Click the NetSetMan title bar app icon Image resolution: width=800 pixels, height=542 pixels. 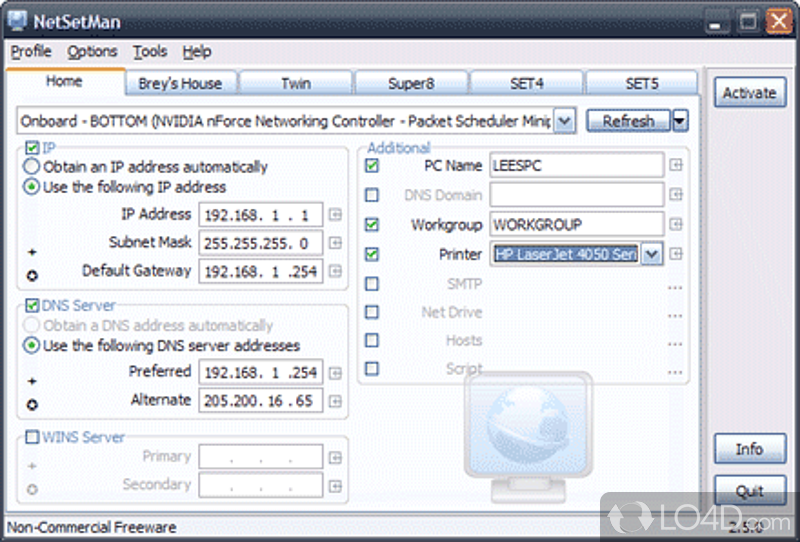(x=17, y=21)
